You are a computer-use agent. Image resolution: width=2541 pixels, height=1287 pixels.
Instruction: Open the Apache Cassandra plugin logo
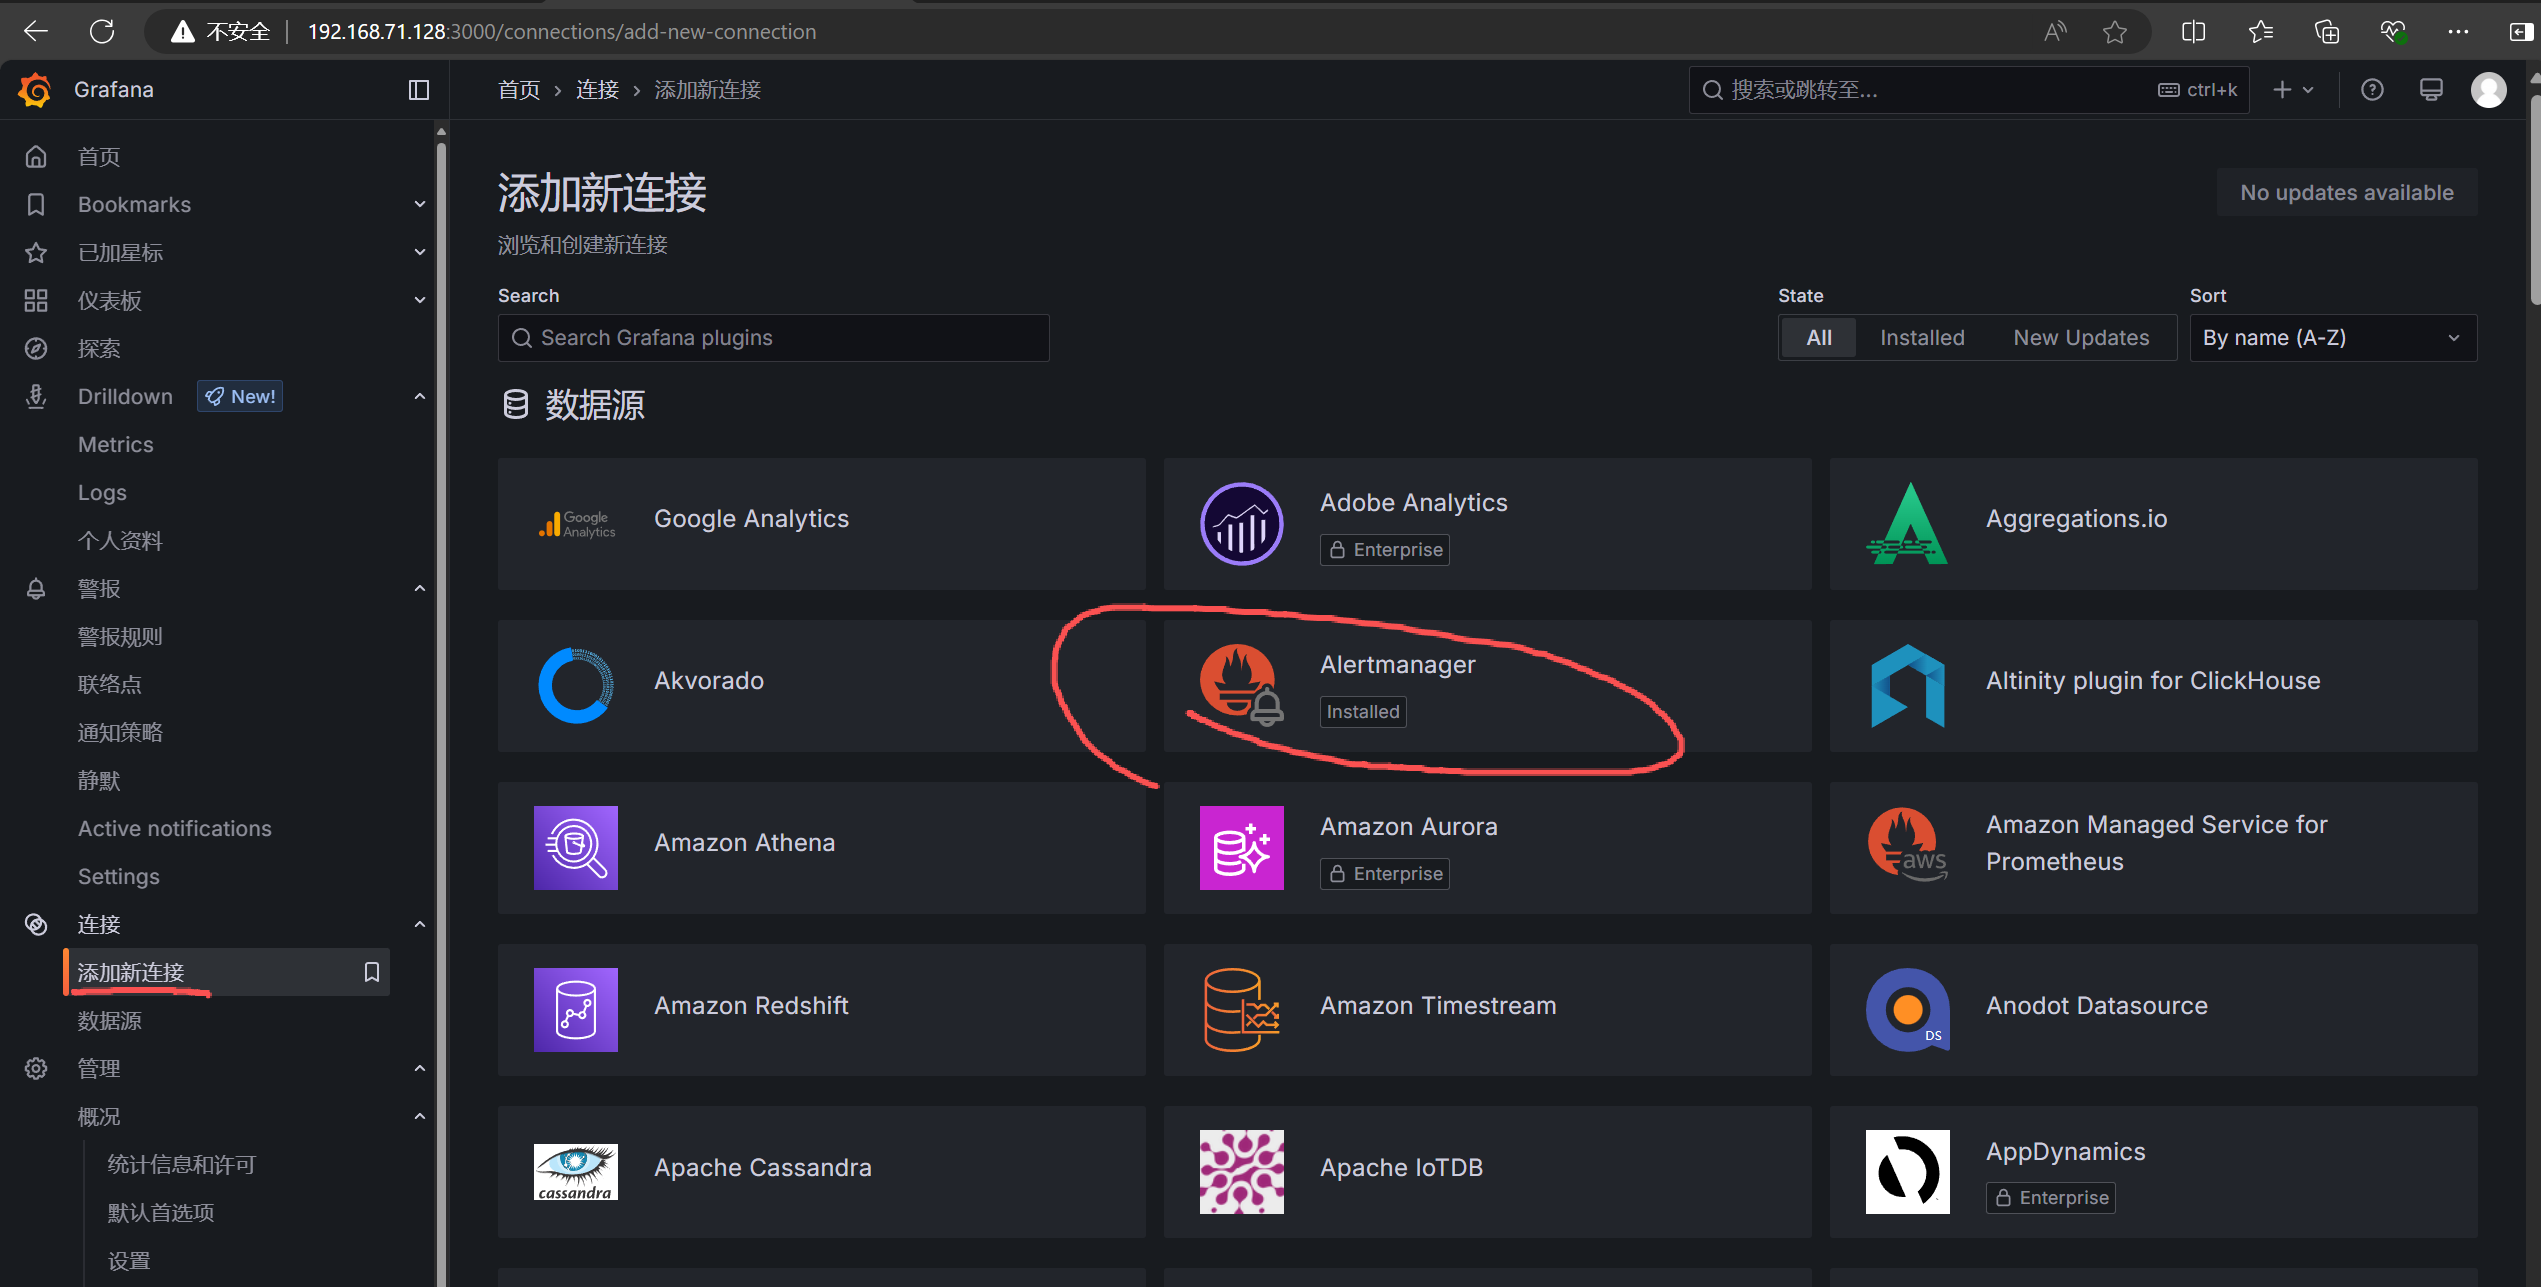(576, 1172)
